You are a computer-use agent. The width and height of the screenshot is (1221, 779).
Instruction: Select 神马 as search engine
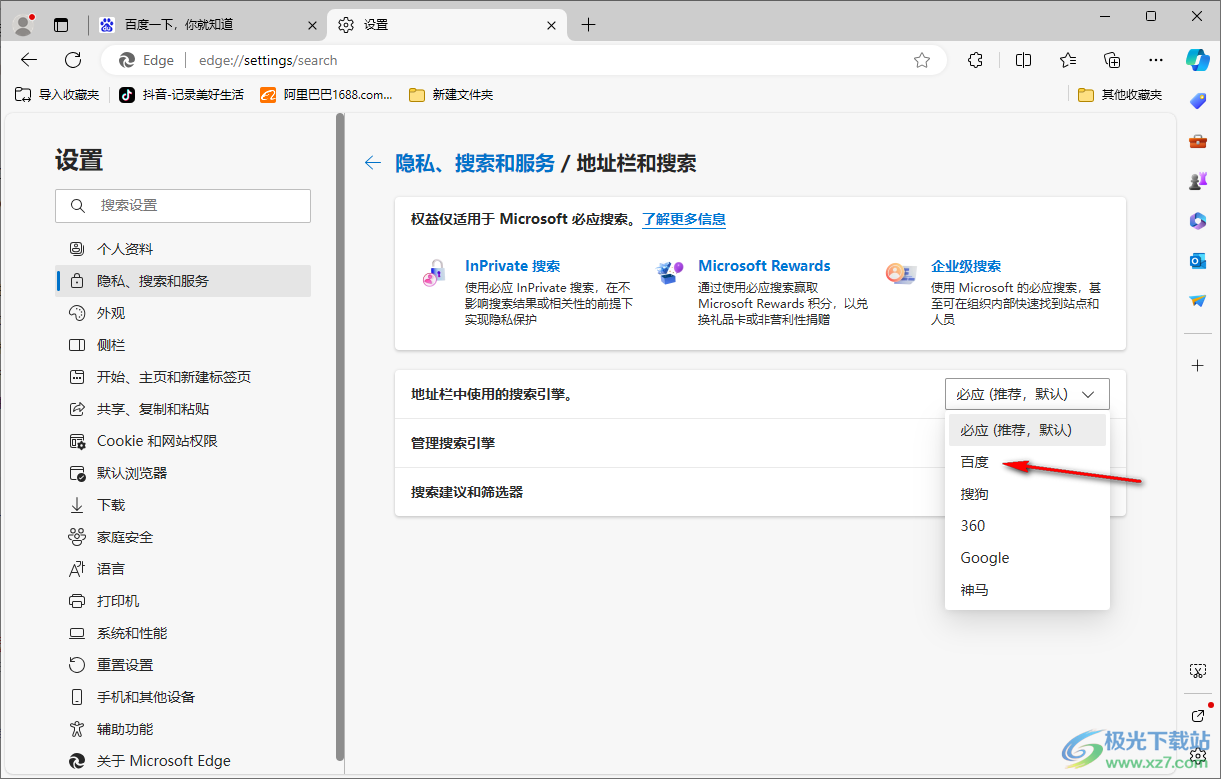point(1027,590)
